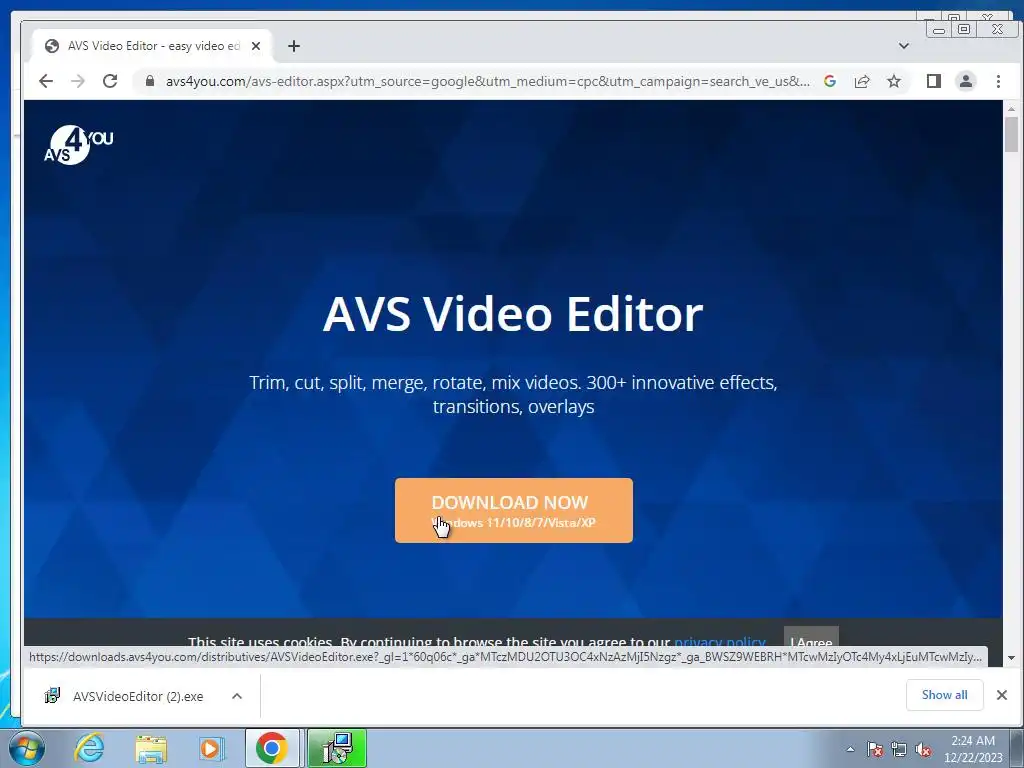Click the DOWNLOAD NOW button
Screen dimensions: 1024x768
[513, 510]
